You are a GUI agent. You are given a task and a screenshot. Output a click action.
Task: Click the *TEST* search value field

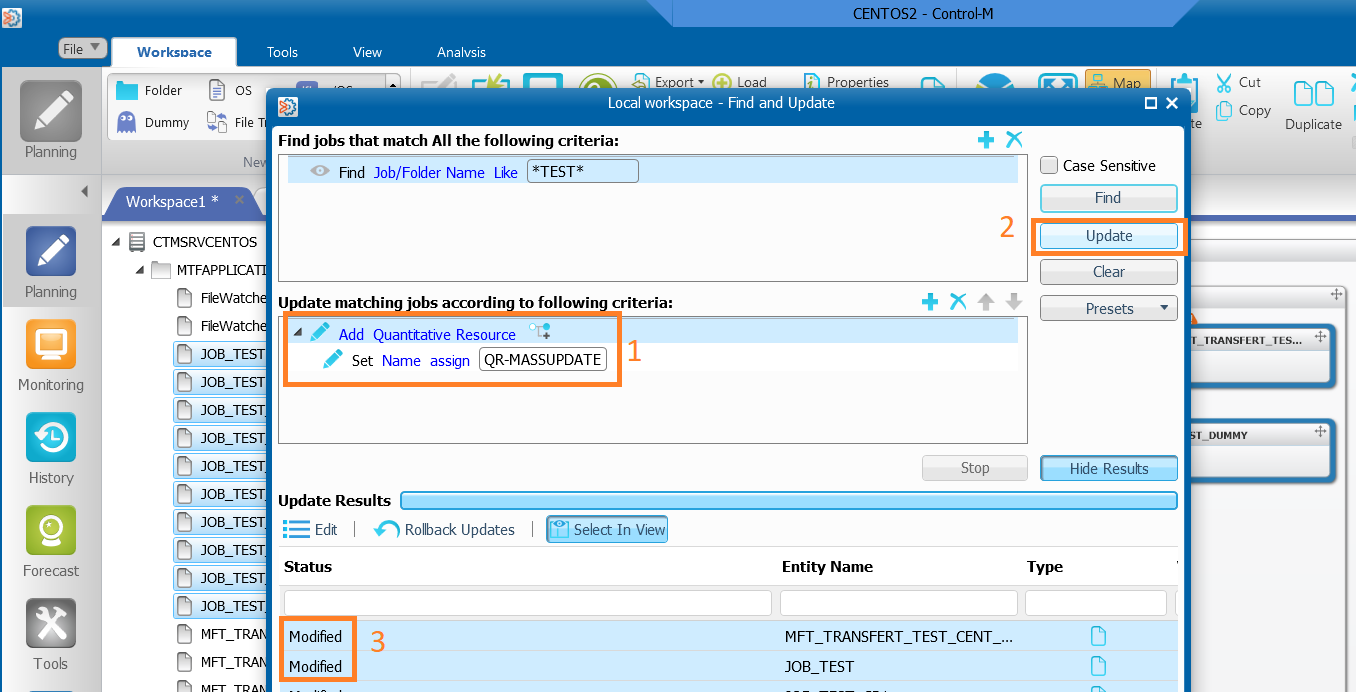point(582,171)
